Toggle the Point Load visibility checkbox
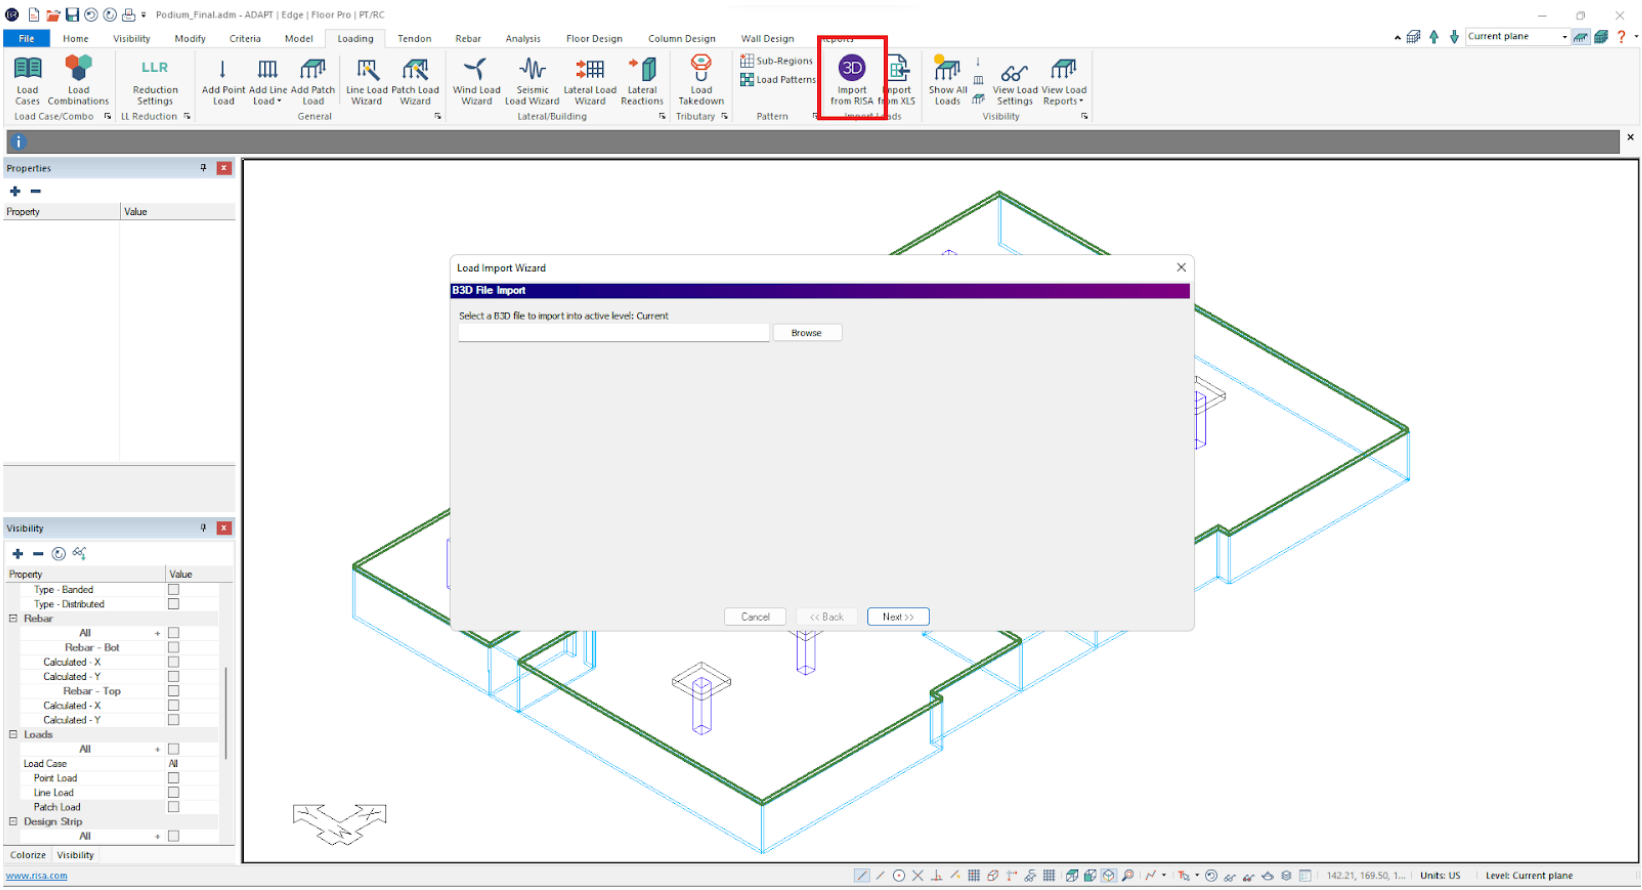The width and height of the screenshot is (1642, 890). 173,778
